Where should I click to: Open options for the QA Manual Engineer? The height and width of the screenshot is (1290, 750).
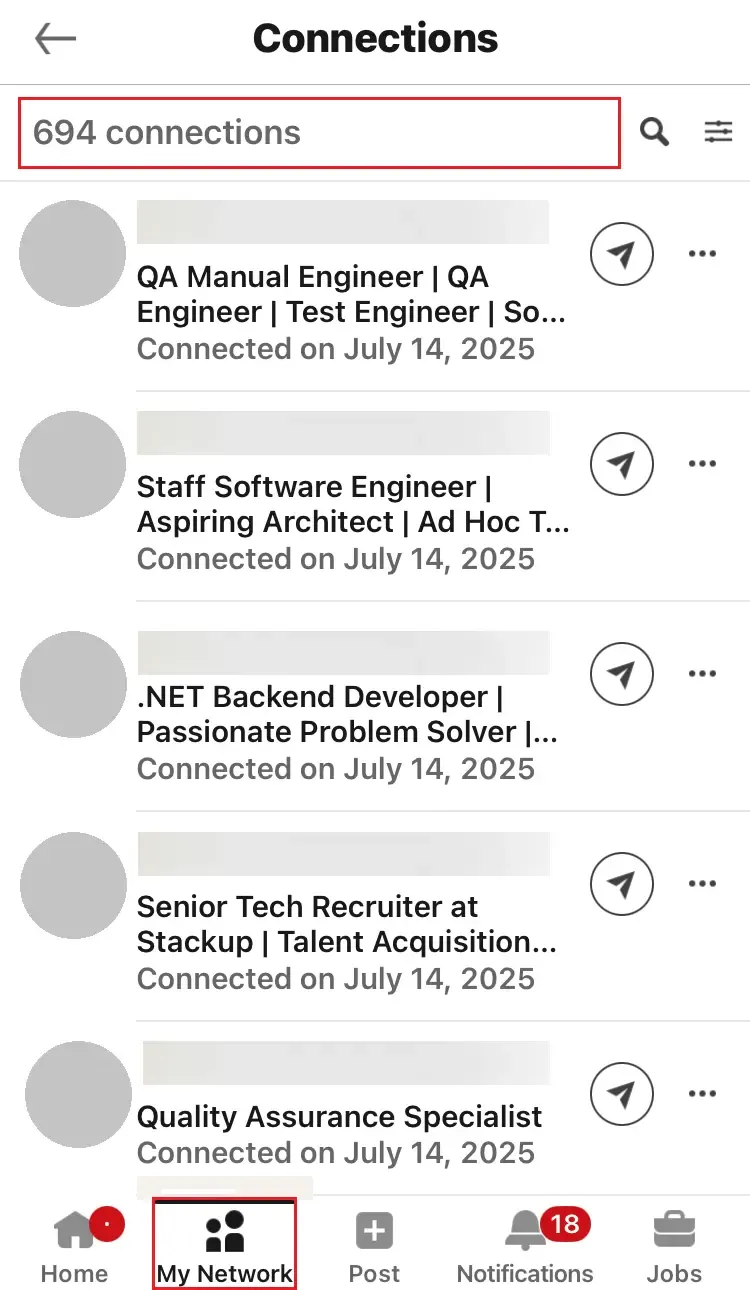[703, 255]
